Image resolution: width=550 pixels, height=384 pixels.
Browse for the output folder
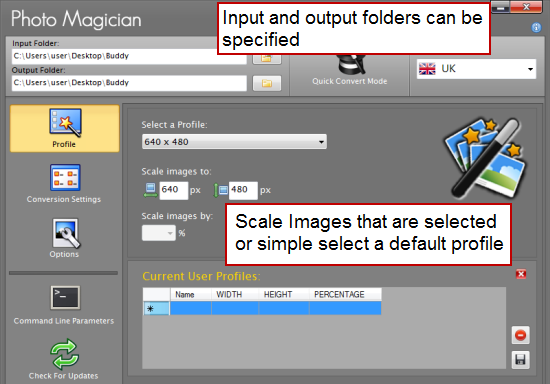coord(267,83)
